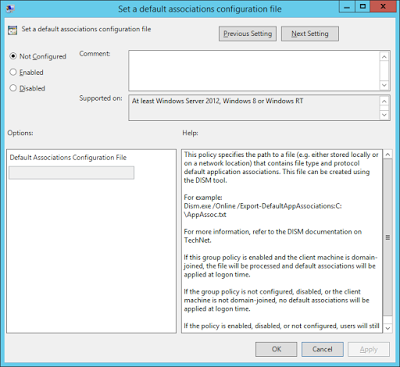Click down arrow of Comment box scrollbar
The width and height of the screenshot is (400, 367).
[384, 85]
